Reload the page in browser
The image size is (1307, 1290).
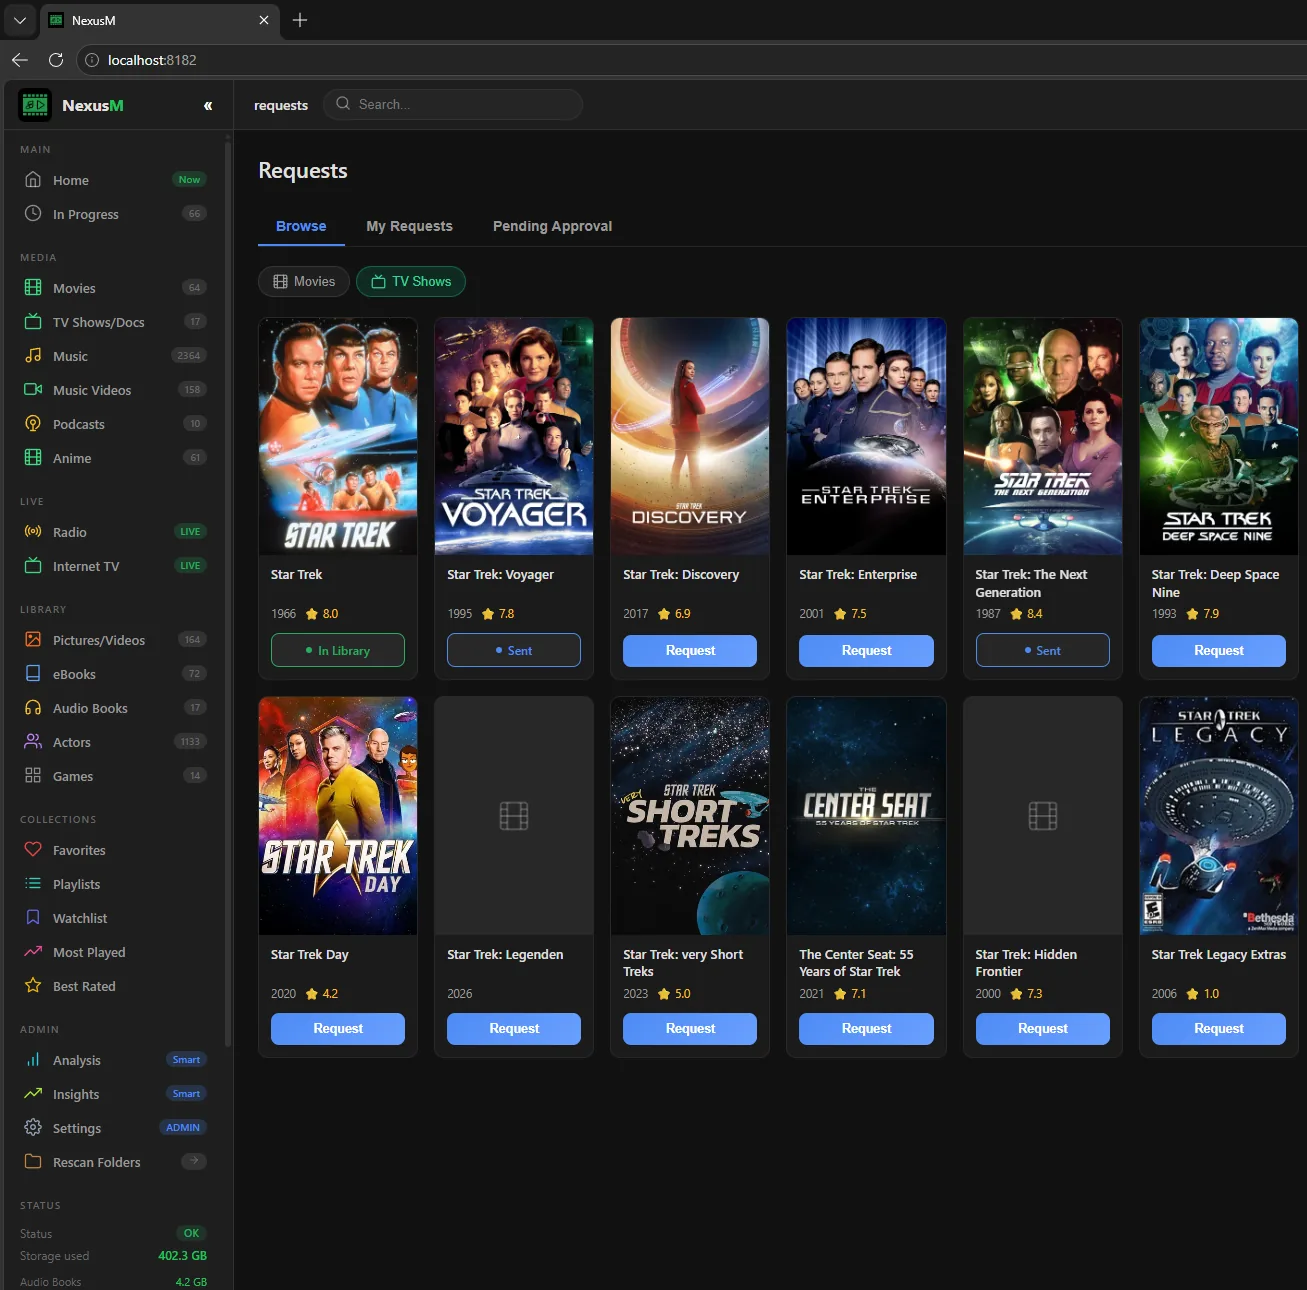pos(56,60)
